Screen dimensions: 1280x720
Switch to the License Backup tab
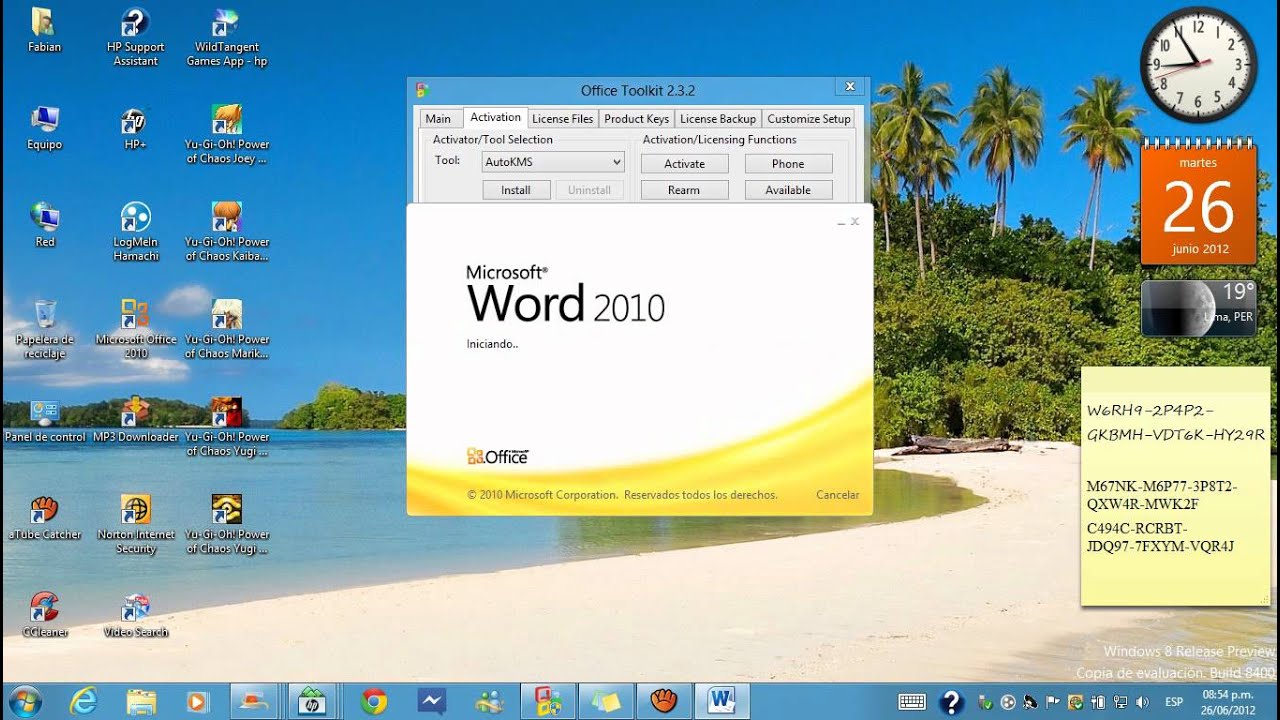pyautogui.click(x=718, y=119)
